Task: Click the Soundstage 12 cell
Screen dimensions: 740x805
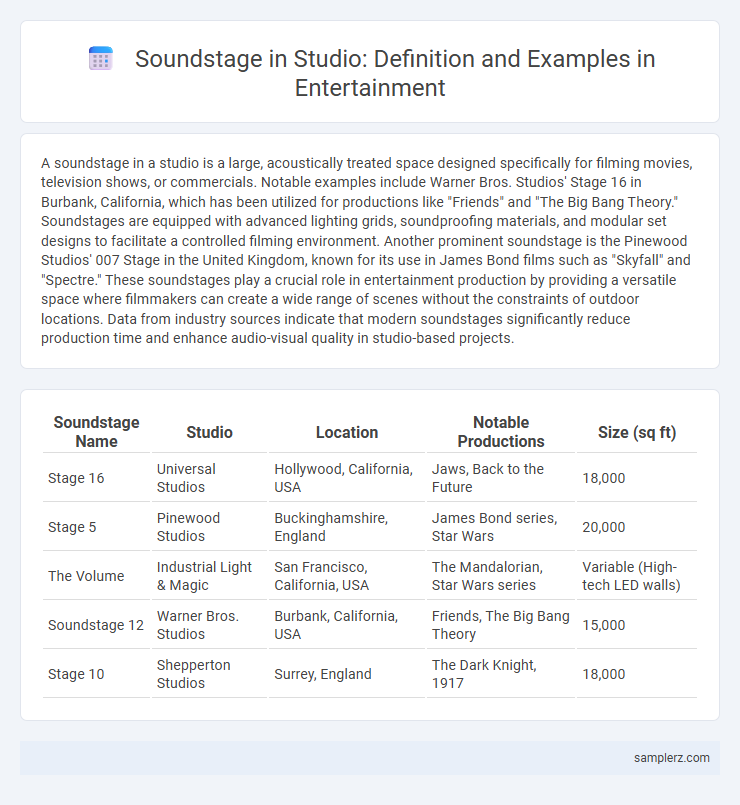Action: [x=97, y=625]
